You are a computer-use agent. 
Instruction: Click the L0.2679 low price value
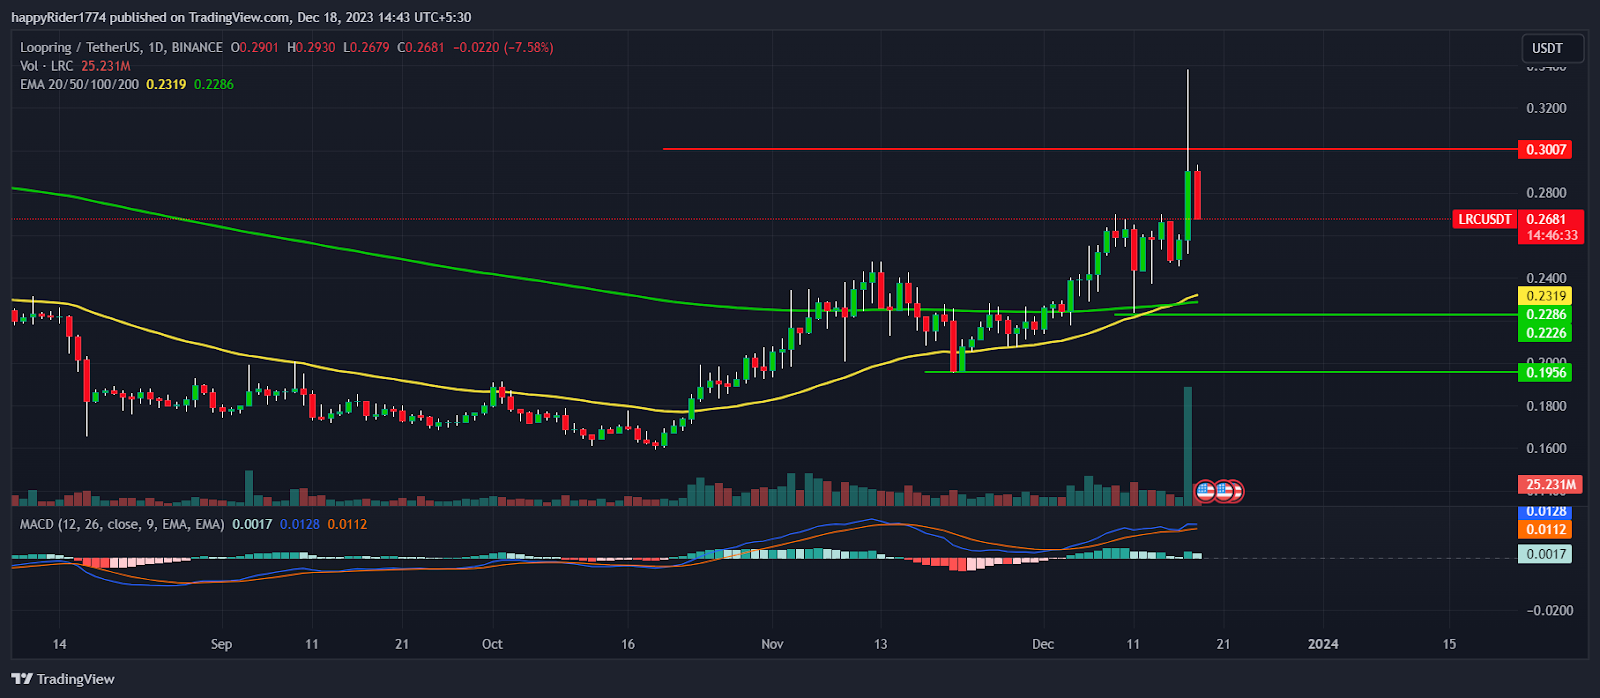(x=366, y=47)
